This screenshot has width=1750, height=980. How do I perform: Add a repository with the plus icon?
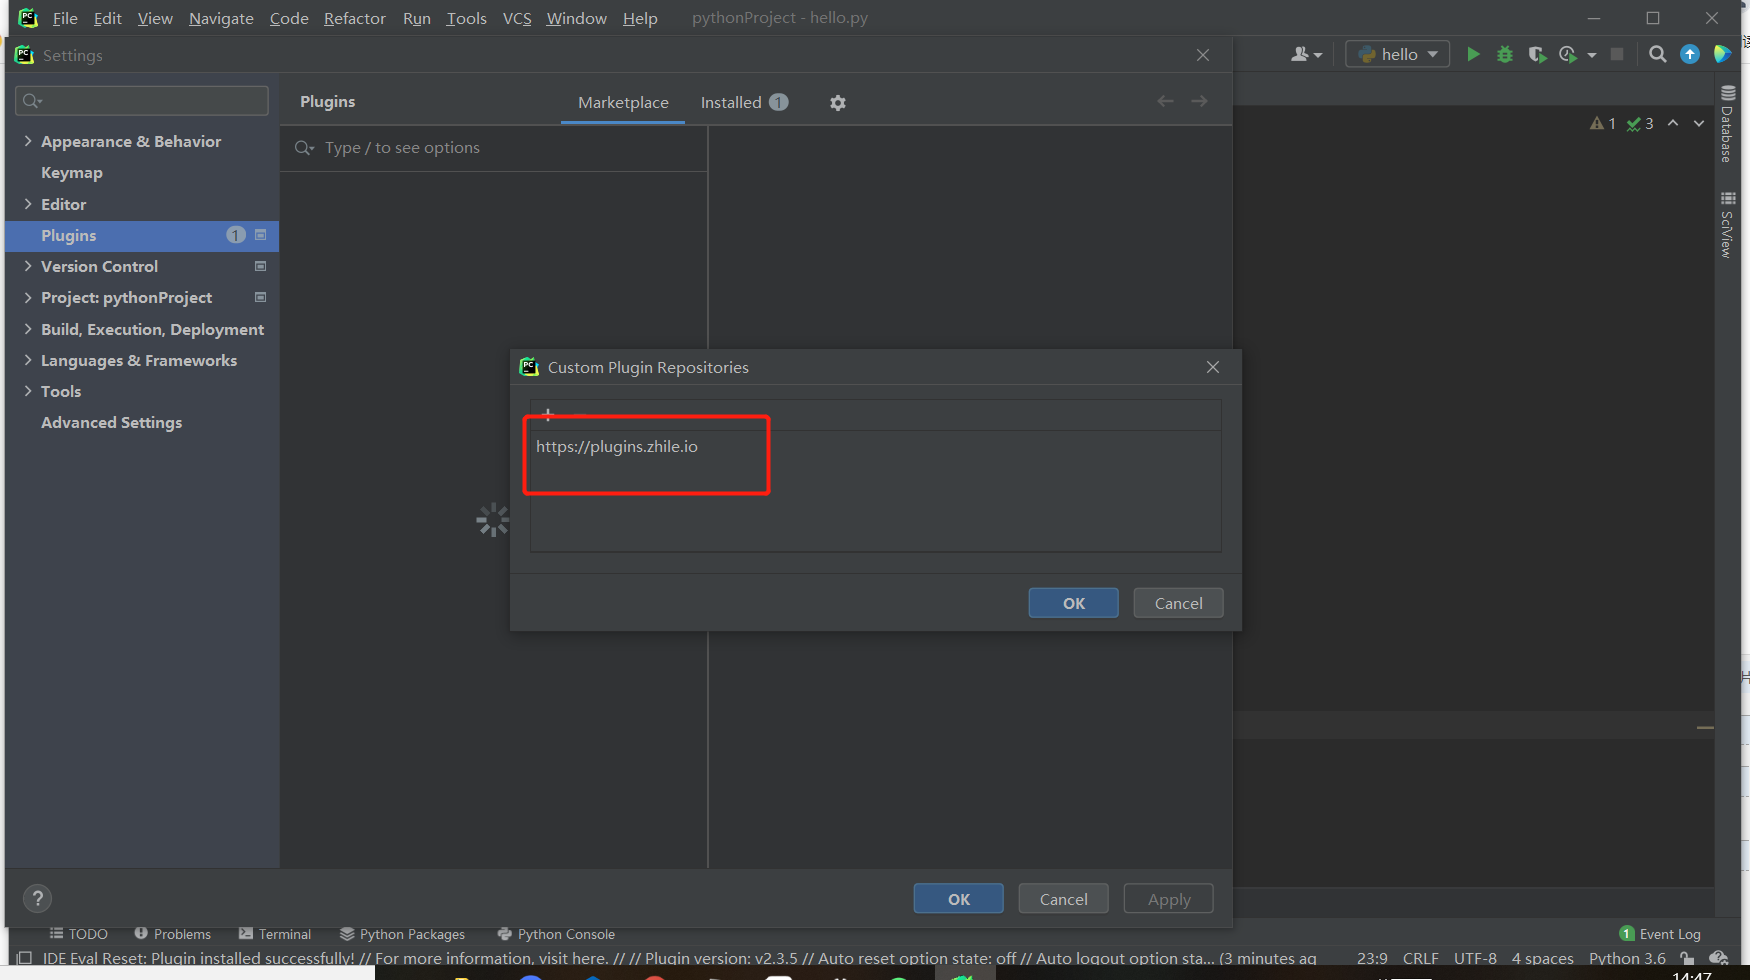click(547, 414)
